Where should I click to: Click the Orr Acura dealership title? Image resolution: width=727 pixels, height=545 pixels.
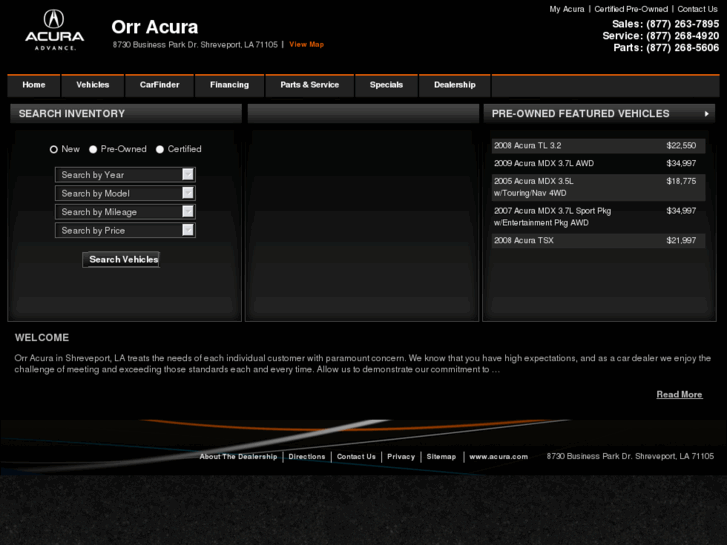click(x=155, y=27)
